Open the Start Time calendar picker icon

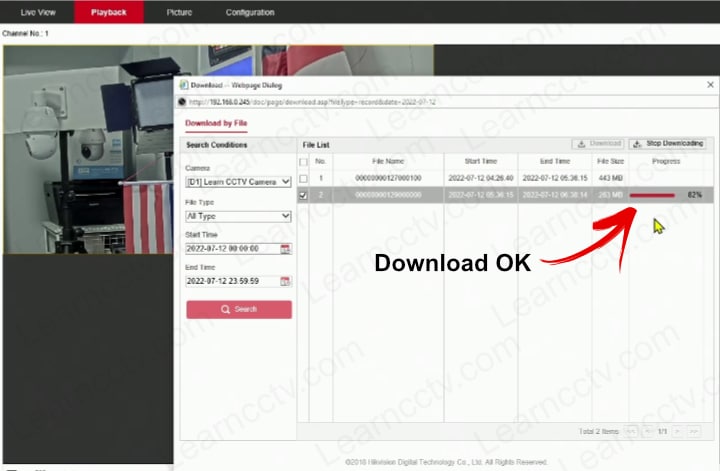[x=285, y=248]
